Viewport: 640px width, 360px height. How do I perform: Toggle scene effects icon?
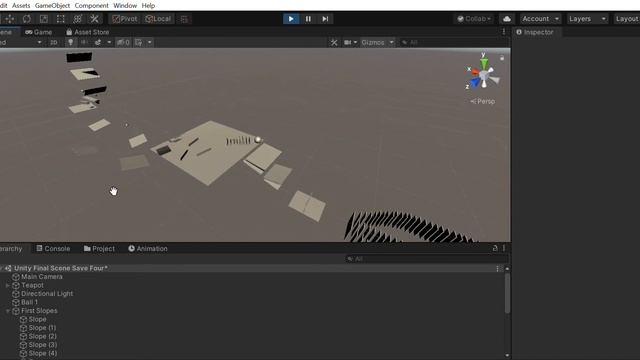pos(98,42)
